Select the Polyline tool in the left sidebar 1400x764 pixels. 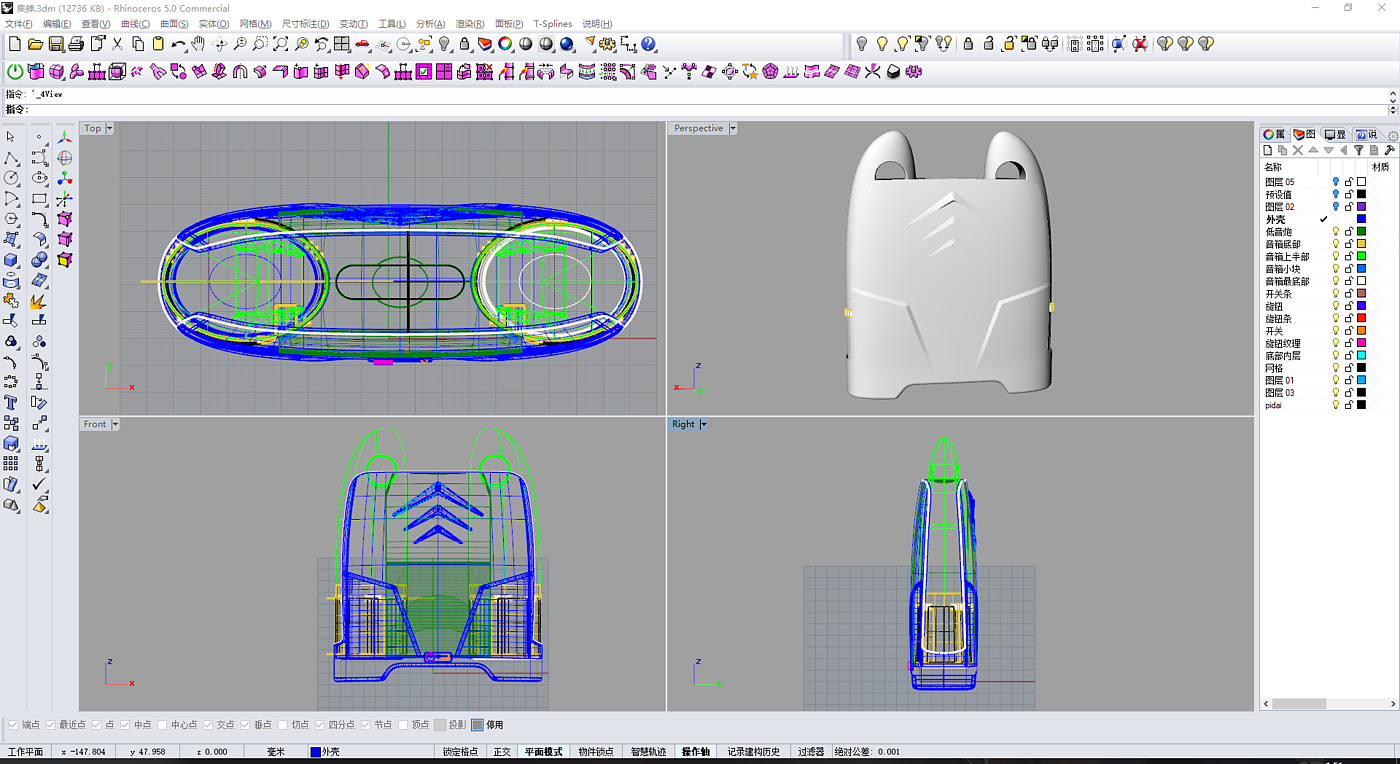11,158
